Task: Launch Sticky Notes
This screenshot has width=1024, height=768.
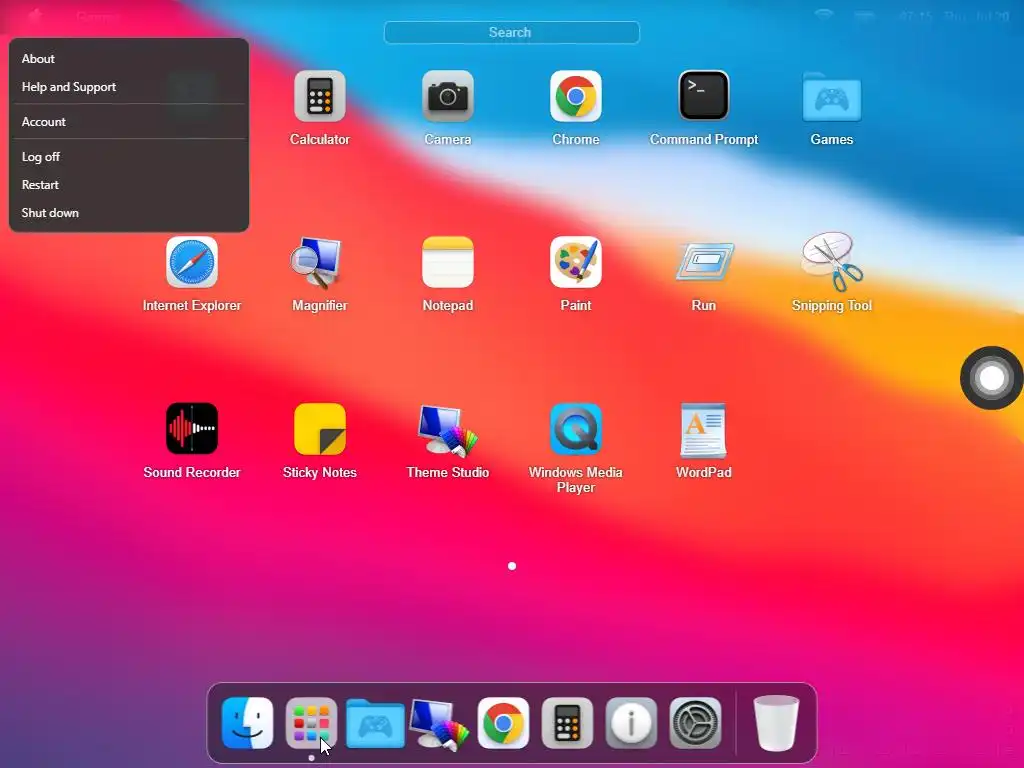Action: pos(319,428)
